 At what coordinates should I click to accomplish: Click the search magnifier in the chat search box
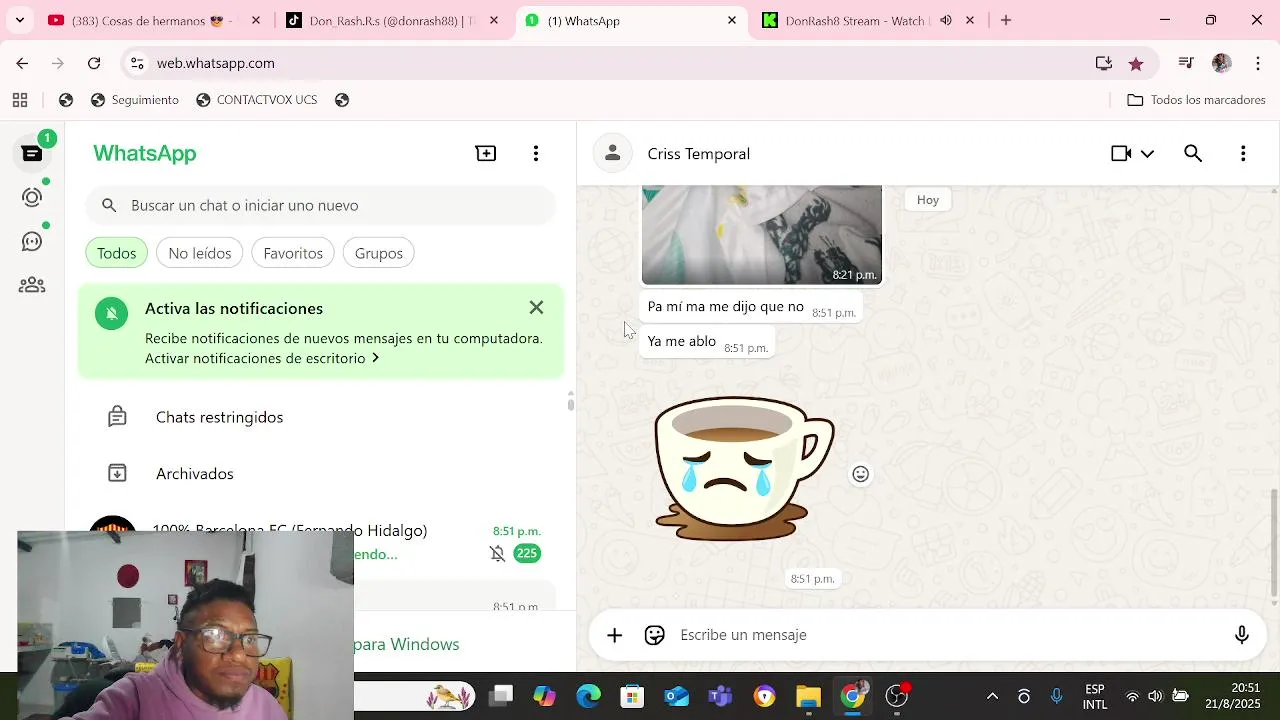(109, 205)
